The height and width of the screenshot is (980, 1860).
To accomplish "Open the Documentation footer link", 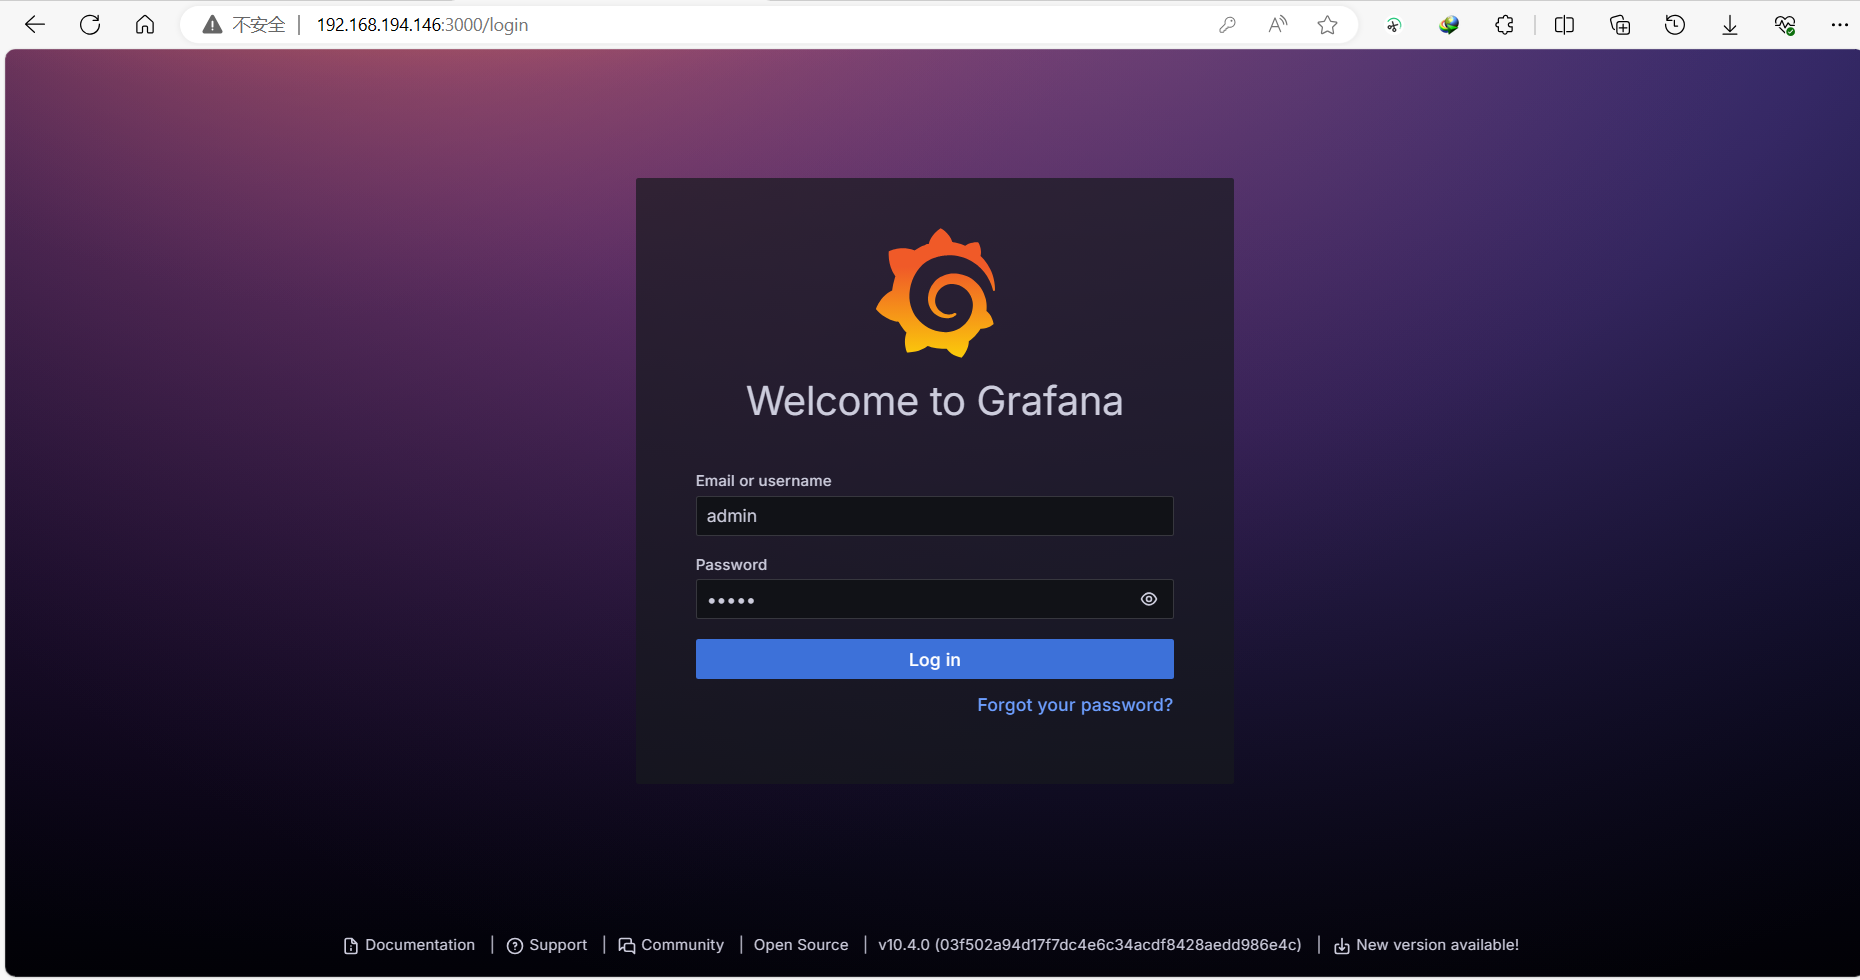I will [x=409, y=945].
